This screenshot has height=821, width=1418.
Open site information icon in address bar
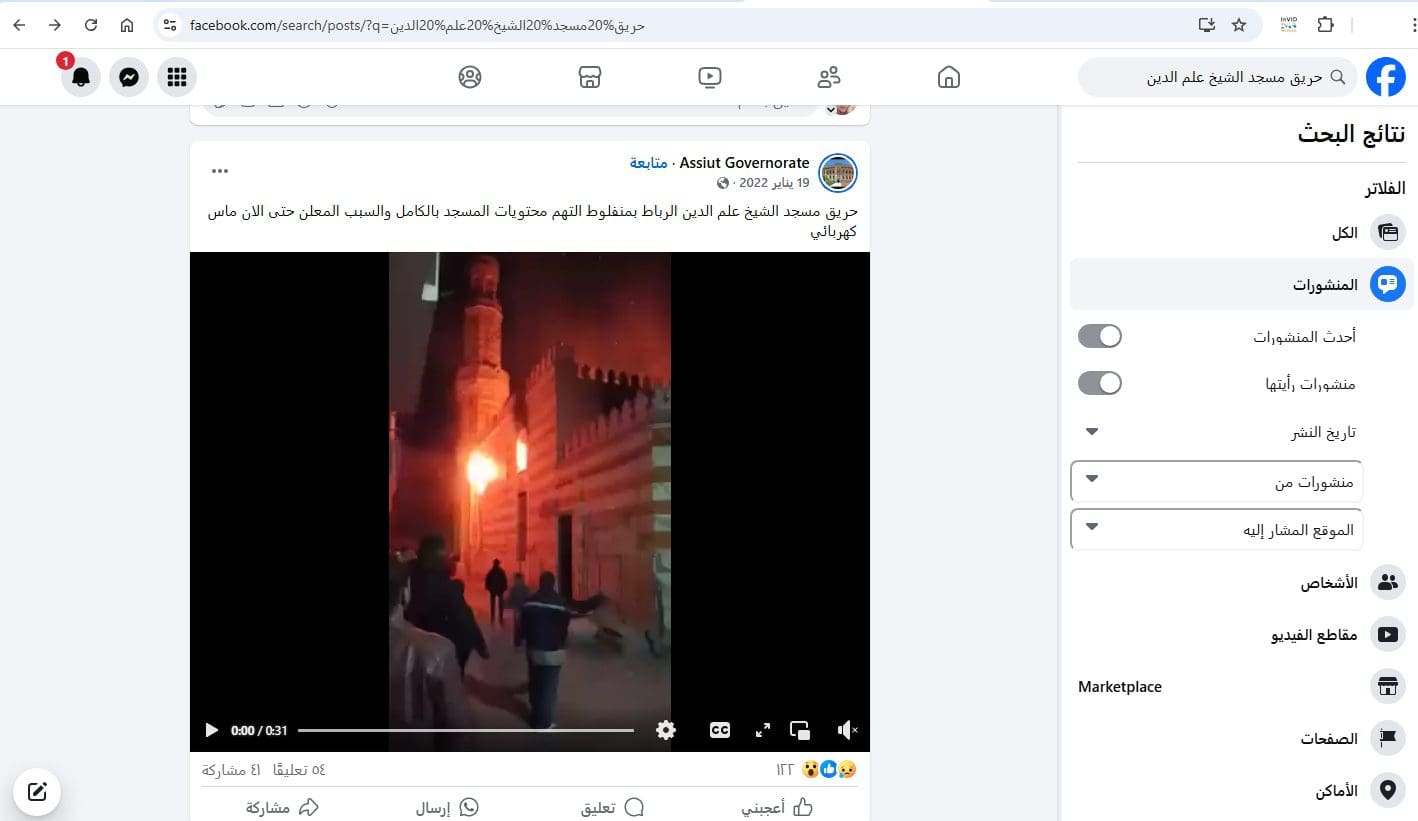point(169,25)
